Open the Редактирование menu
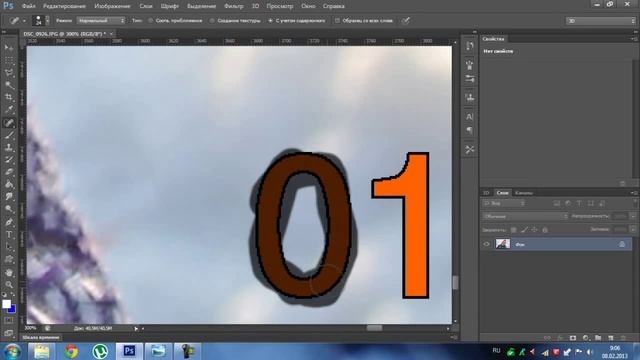The image size is (640, 360). (x=64, y=6)
